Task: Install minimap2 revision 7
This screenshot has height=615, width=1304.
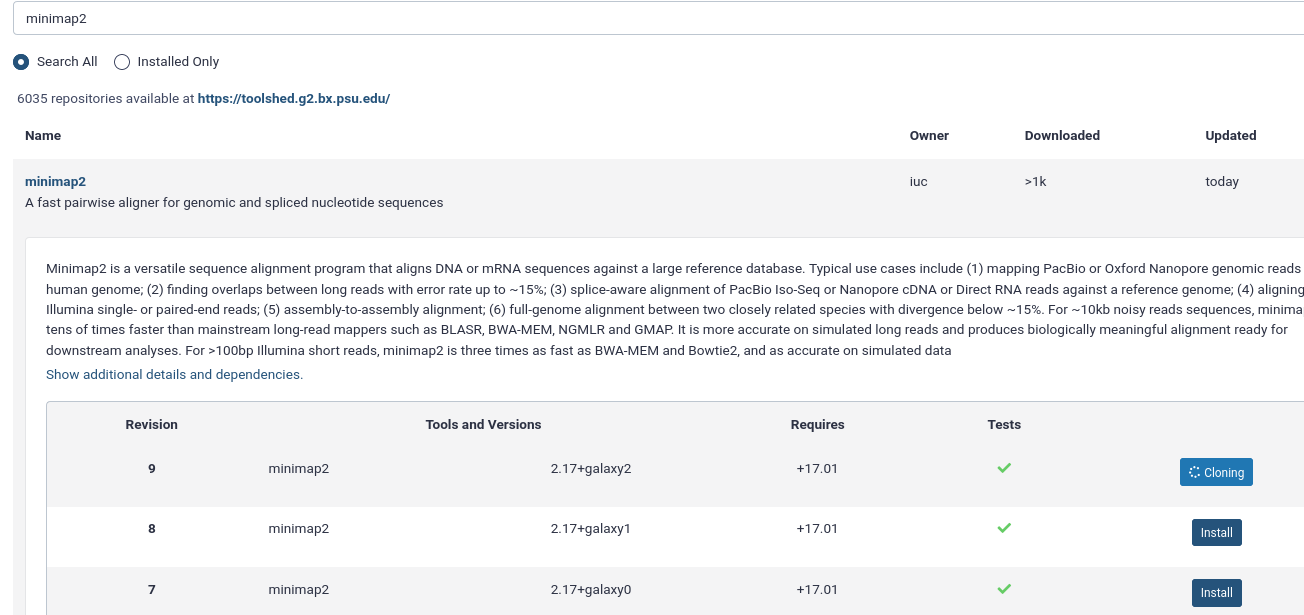Action: coord(1216,592)
